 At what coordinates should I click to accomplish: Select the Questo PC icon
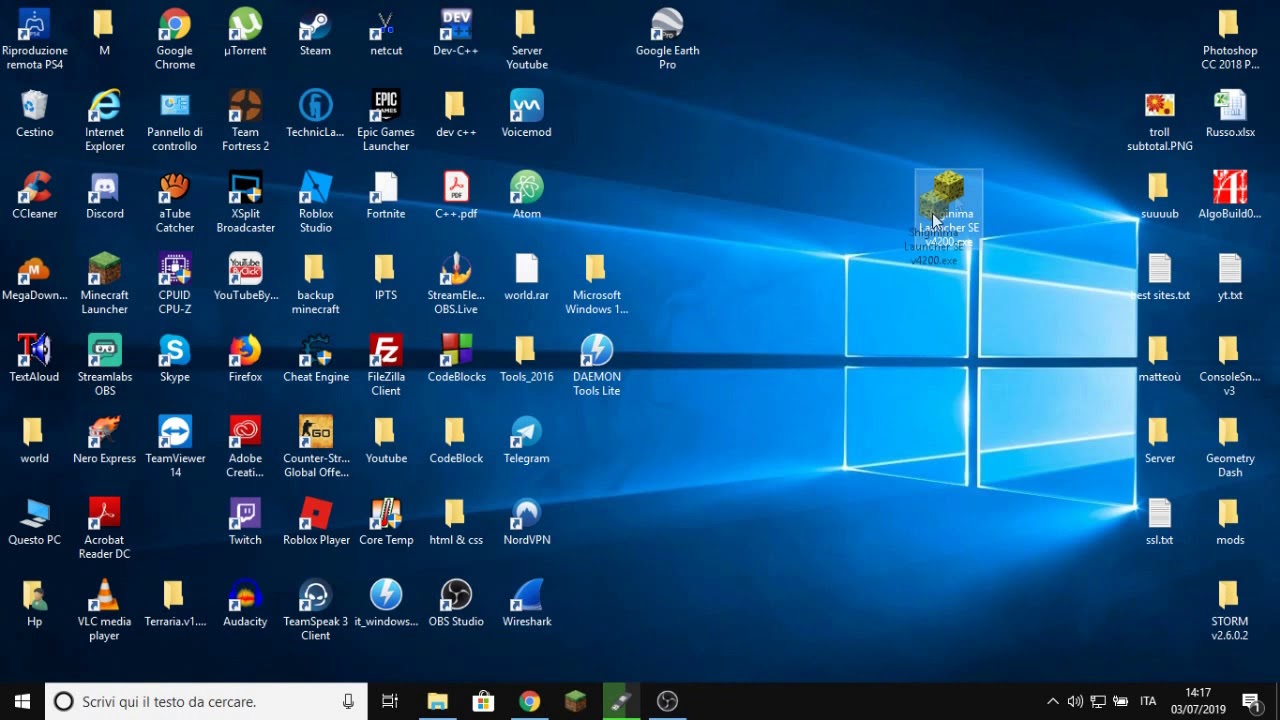[35, 522]
